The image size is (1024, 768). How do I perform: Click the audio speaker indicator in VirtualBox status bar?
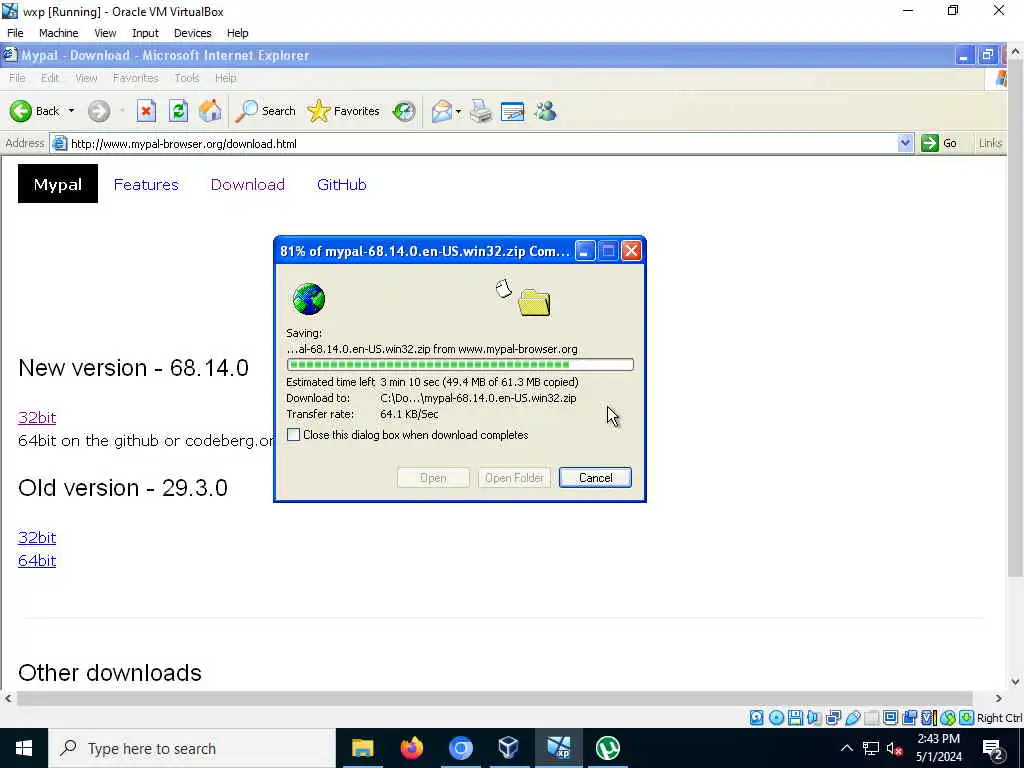tap(814, 718)
